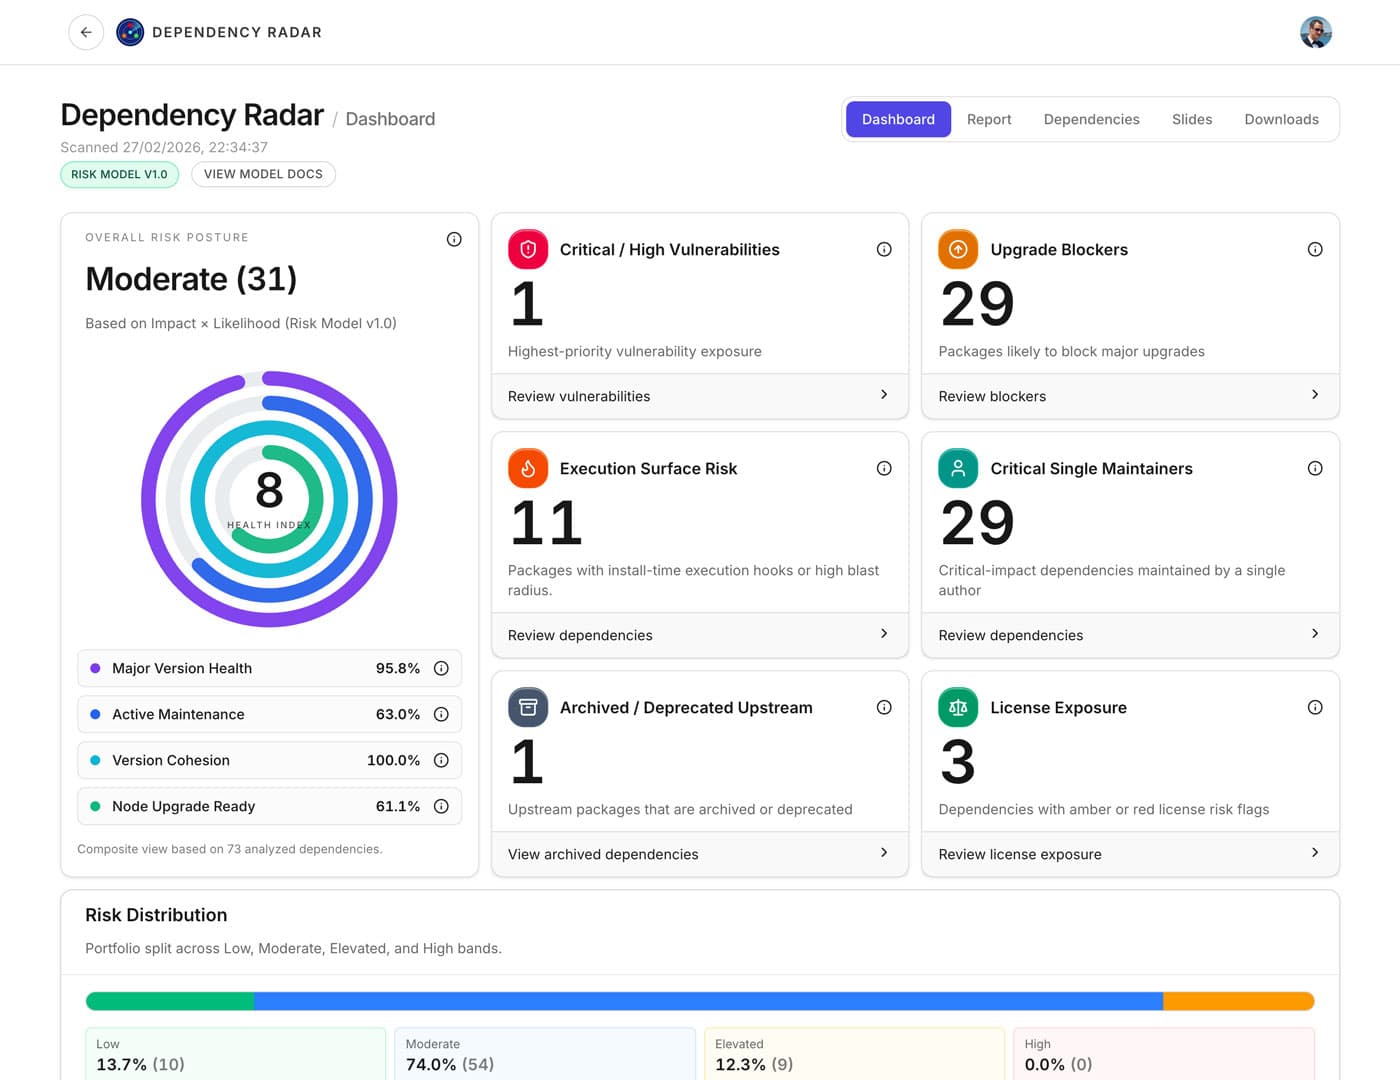Click the back arrow in the top bar
This screenshot has width=1400, height=1080.
[x=86, y=32]
